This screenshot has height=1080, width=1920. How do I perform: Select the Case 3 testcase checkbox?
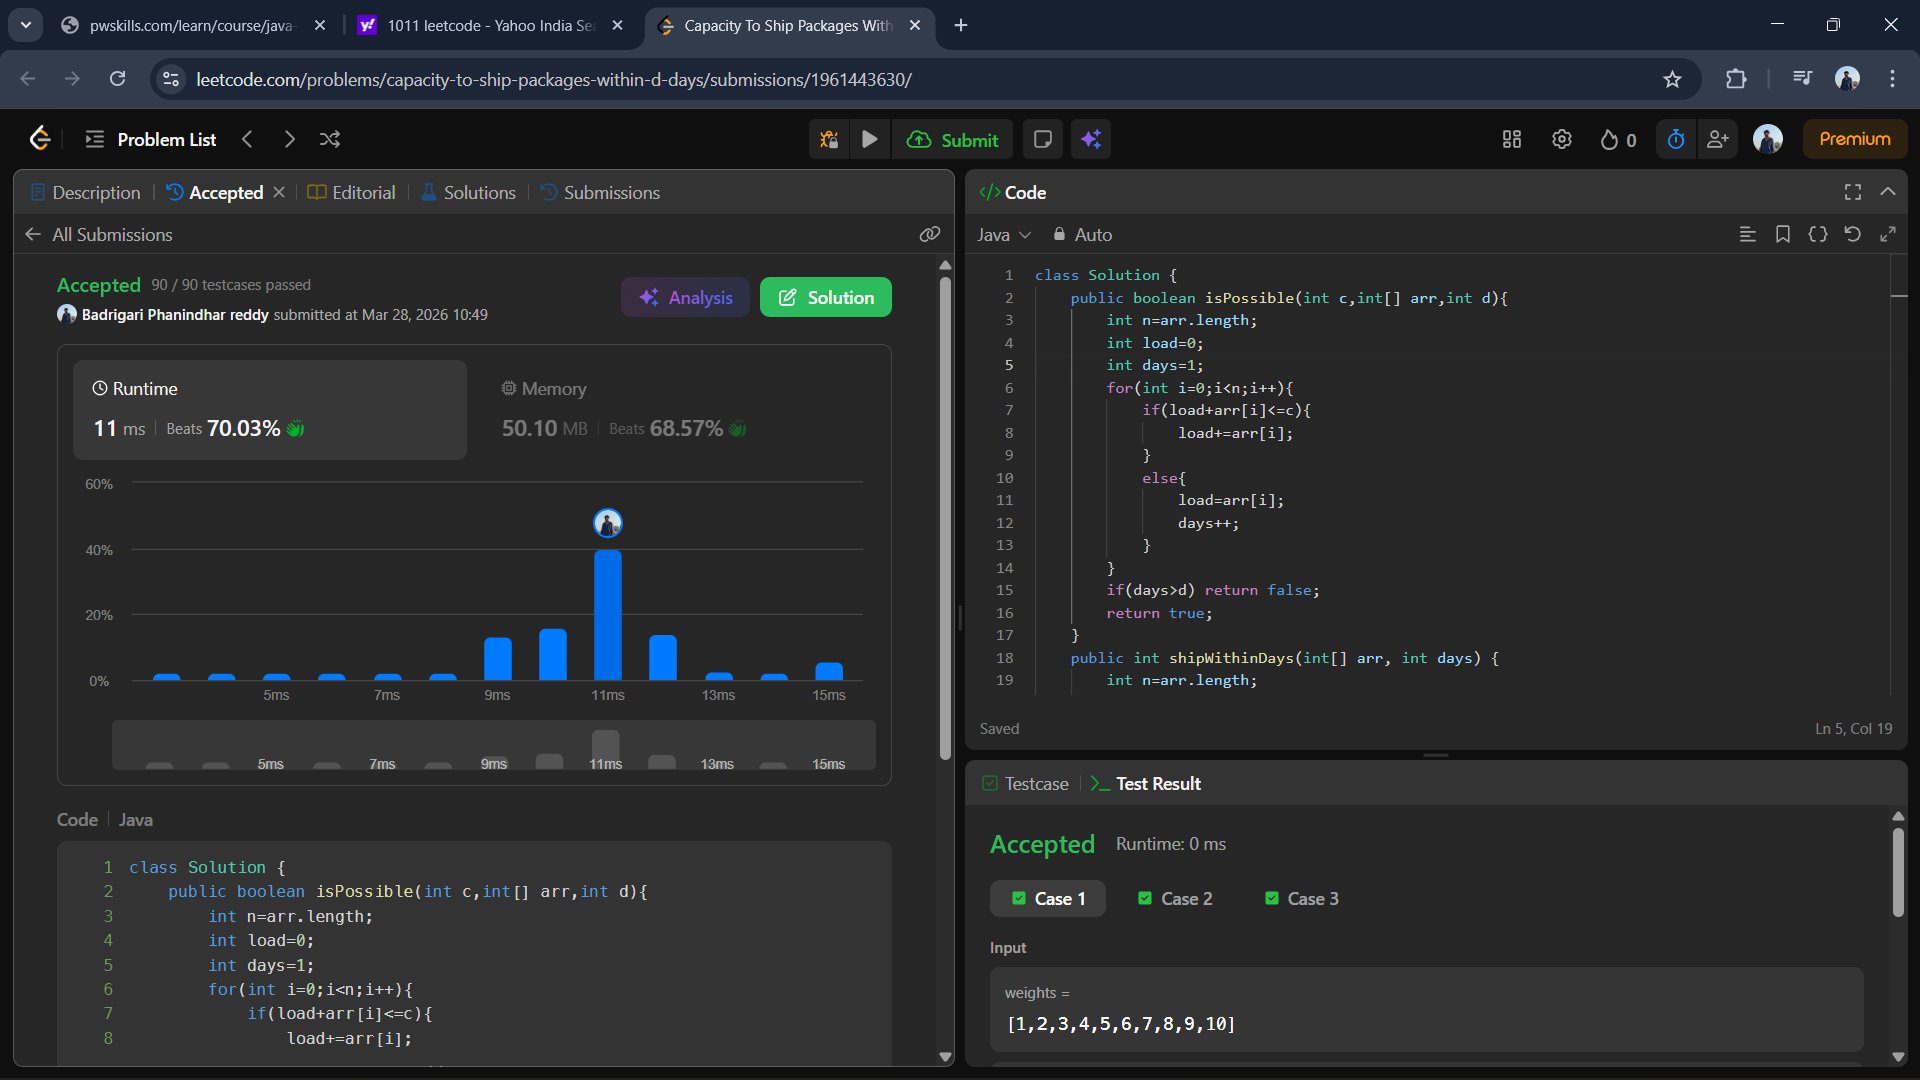click(x=1272, y=898)
